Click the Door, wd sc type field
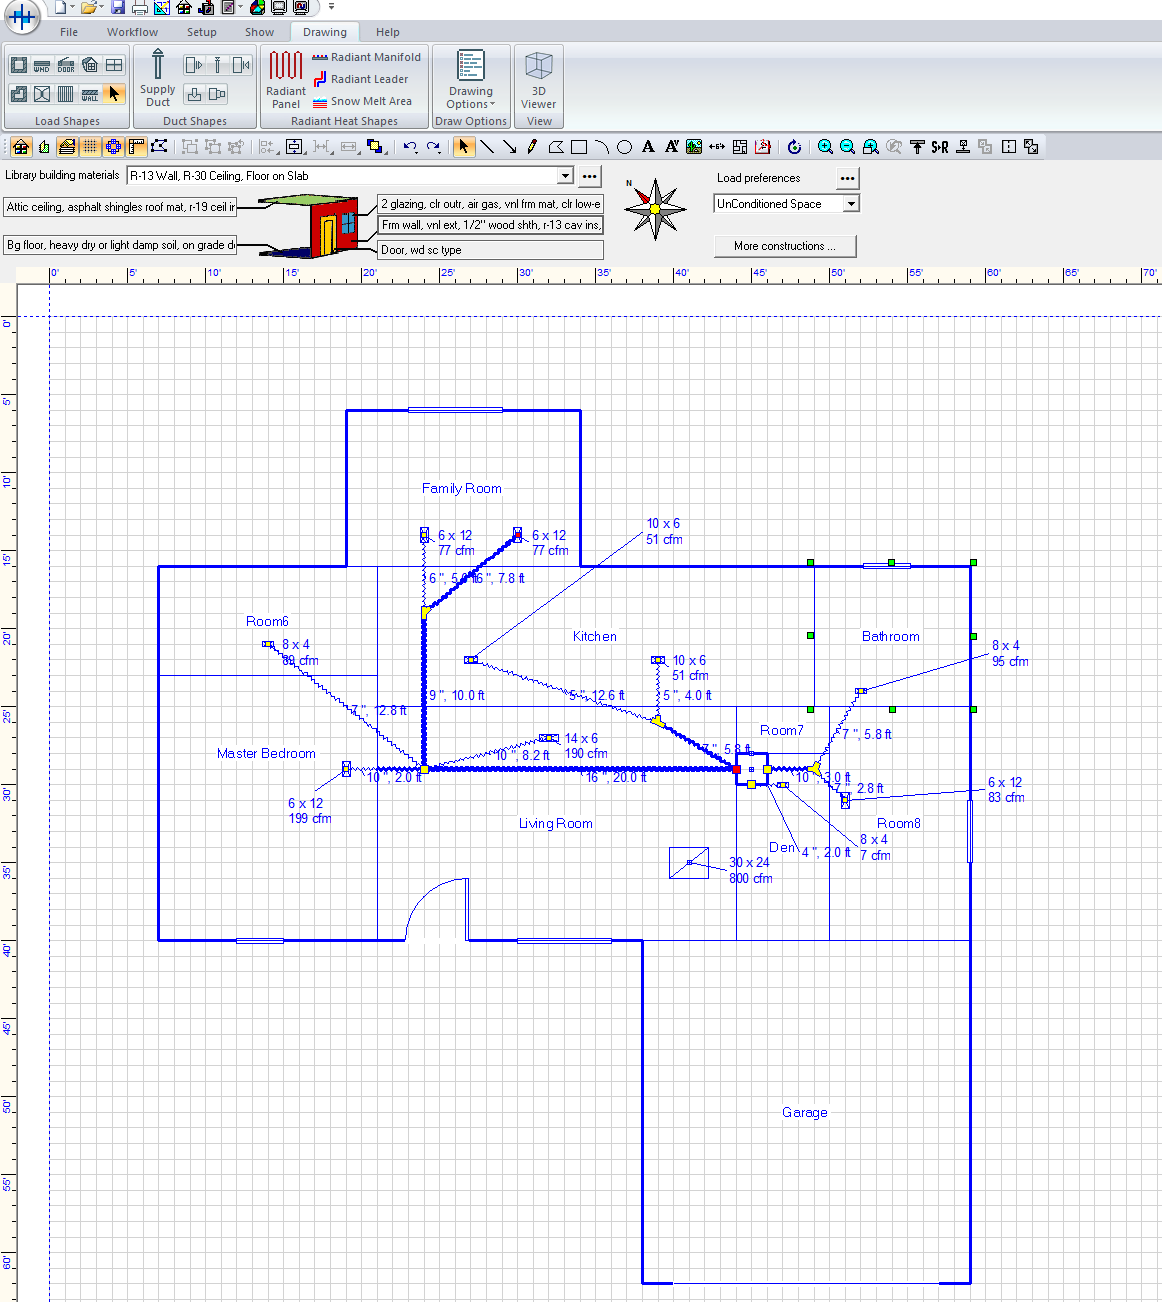1162x1302 pixels. (x=491, y=250)
